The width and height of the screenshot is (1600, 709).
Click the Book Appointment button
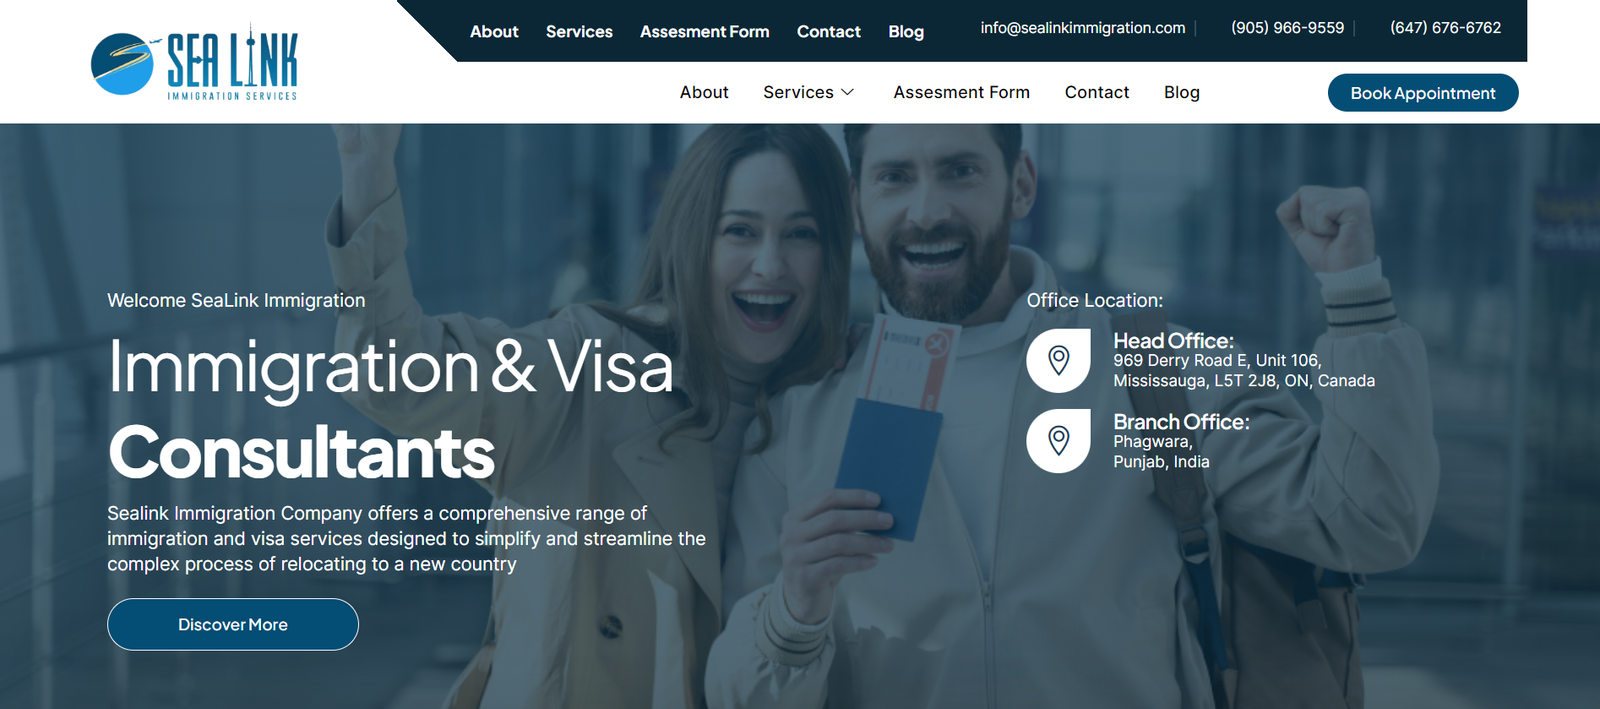[1423, 93]
